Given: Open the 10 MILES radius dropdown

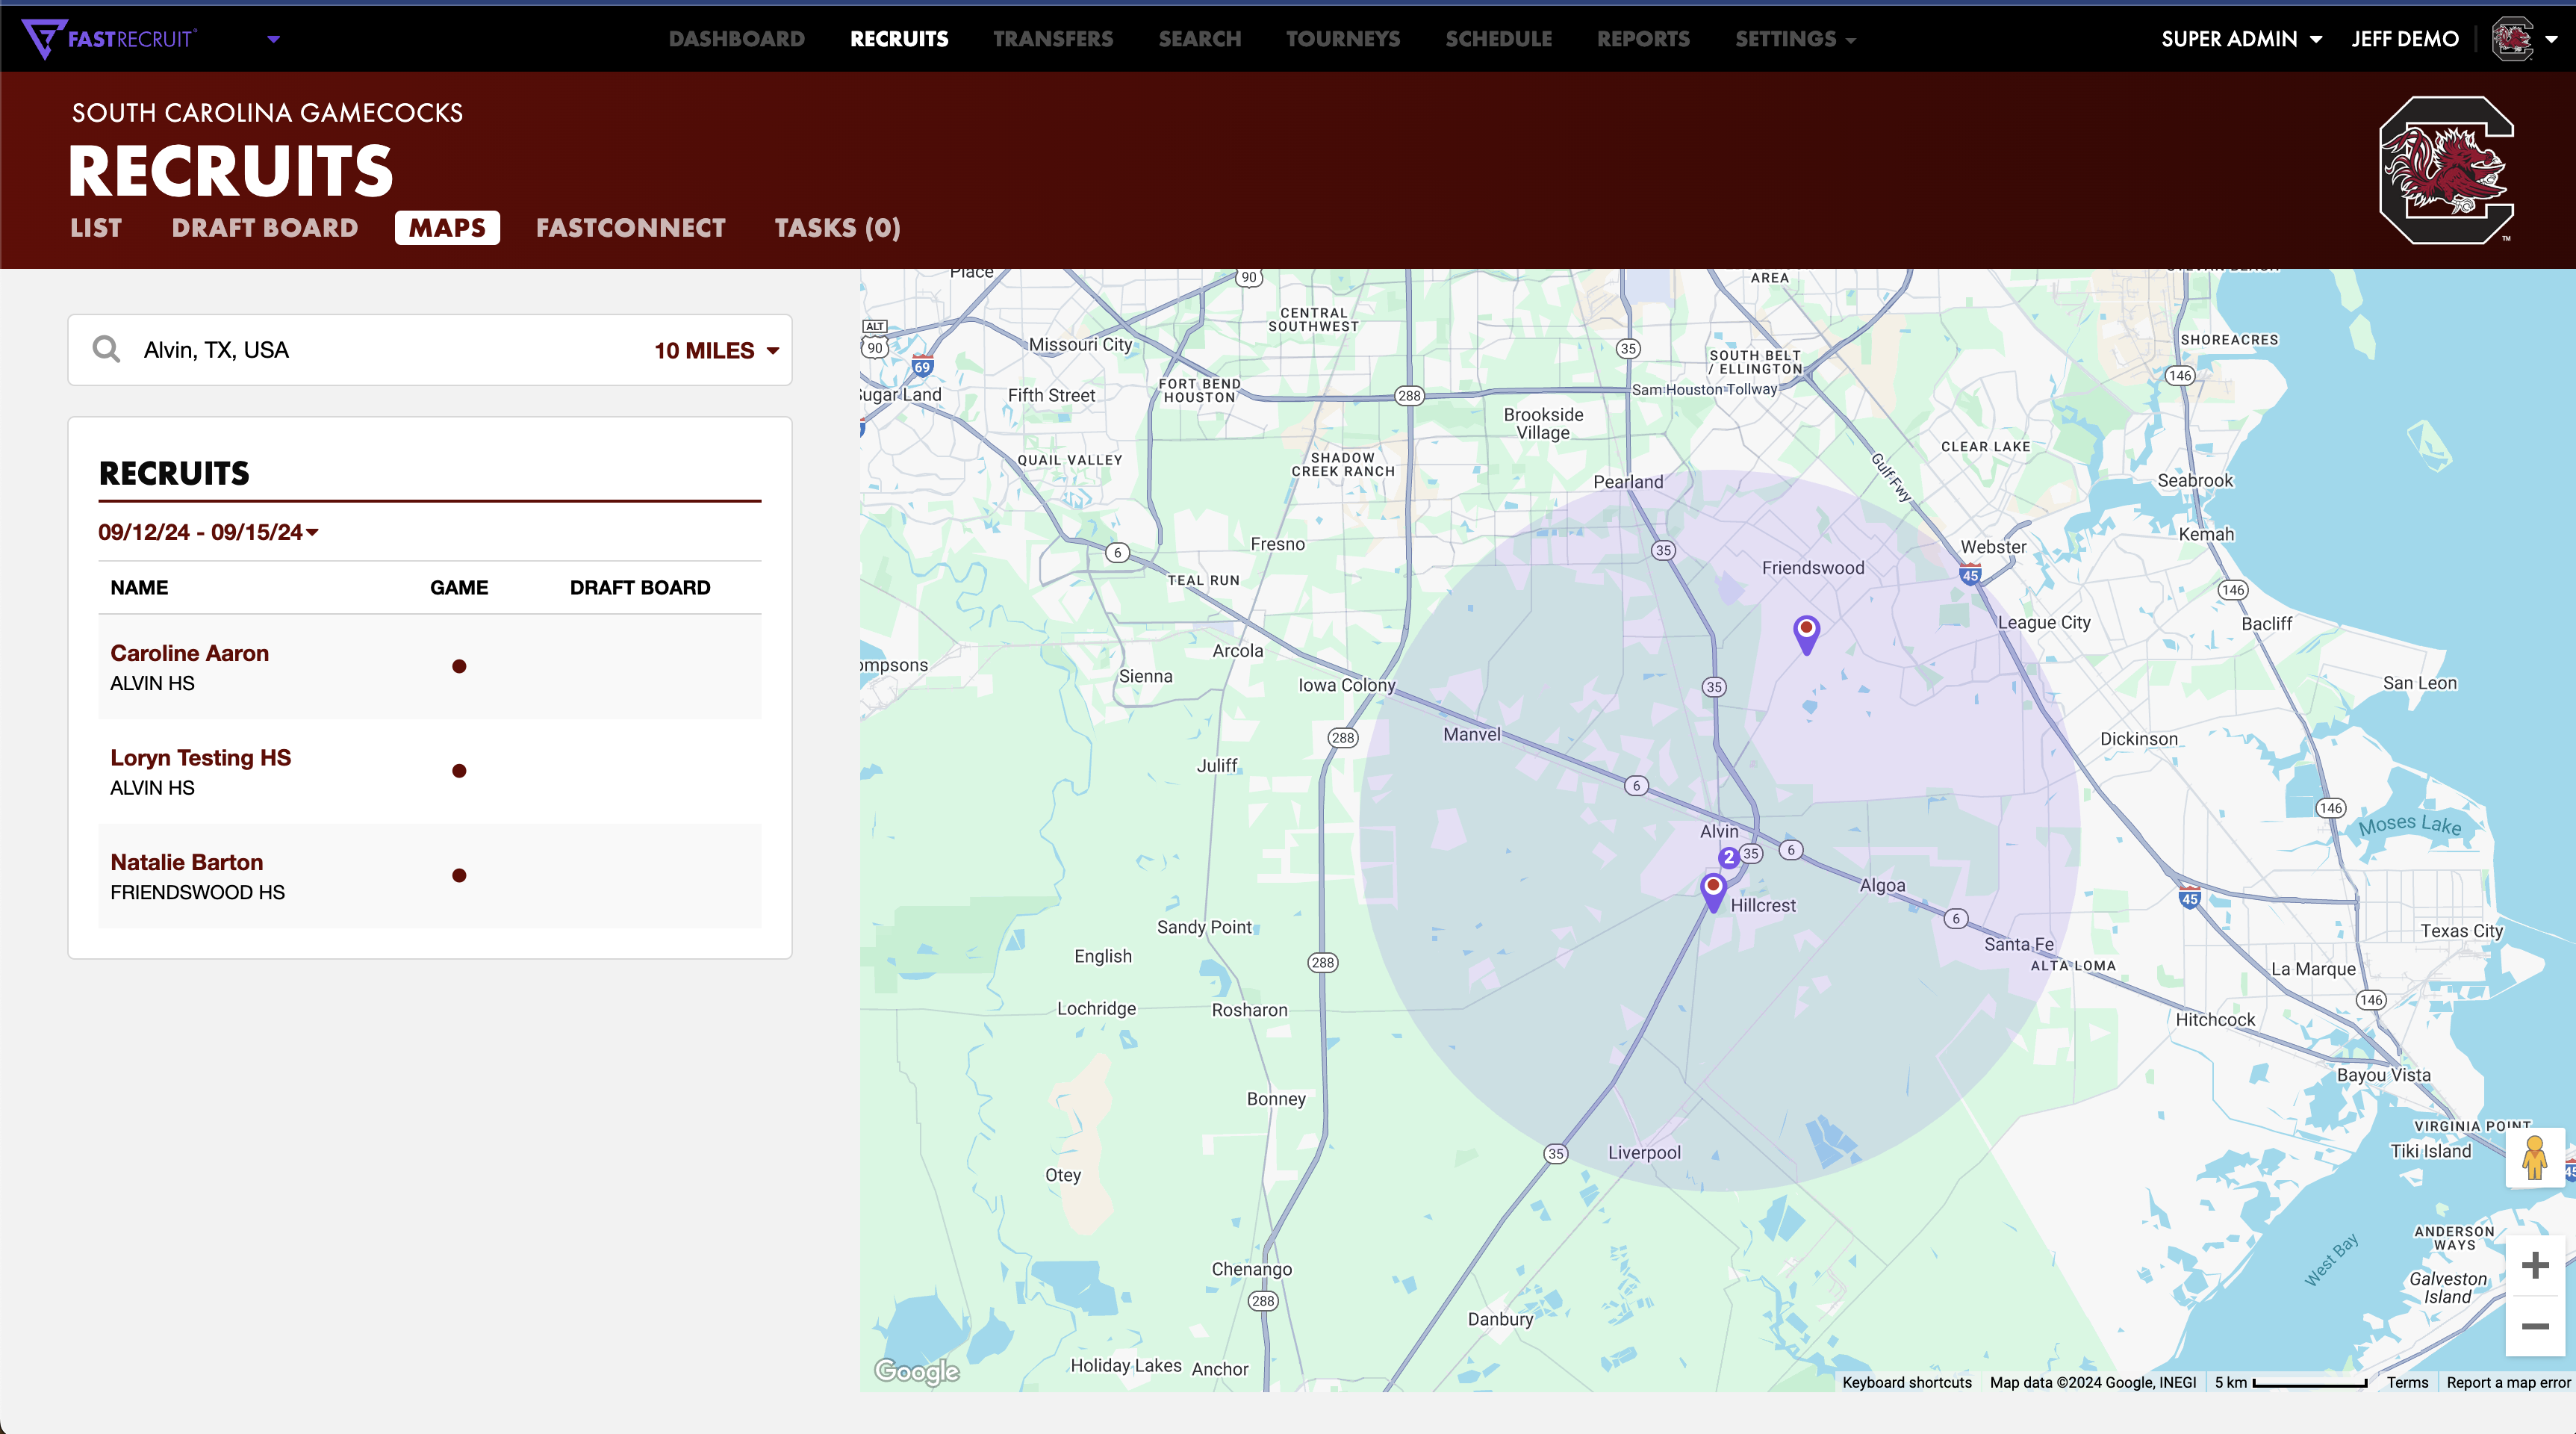Looking at the screenshot, I should (x=716, y=350).
